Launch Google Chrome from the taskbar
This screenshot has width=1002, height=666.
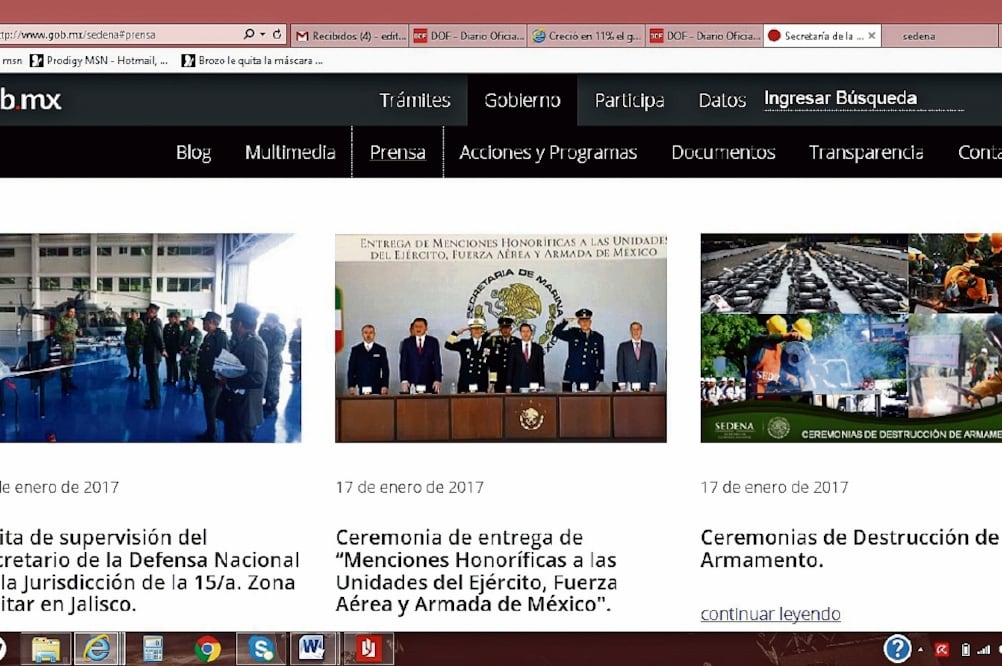(x=207, y=648)
